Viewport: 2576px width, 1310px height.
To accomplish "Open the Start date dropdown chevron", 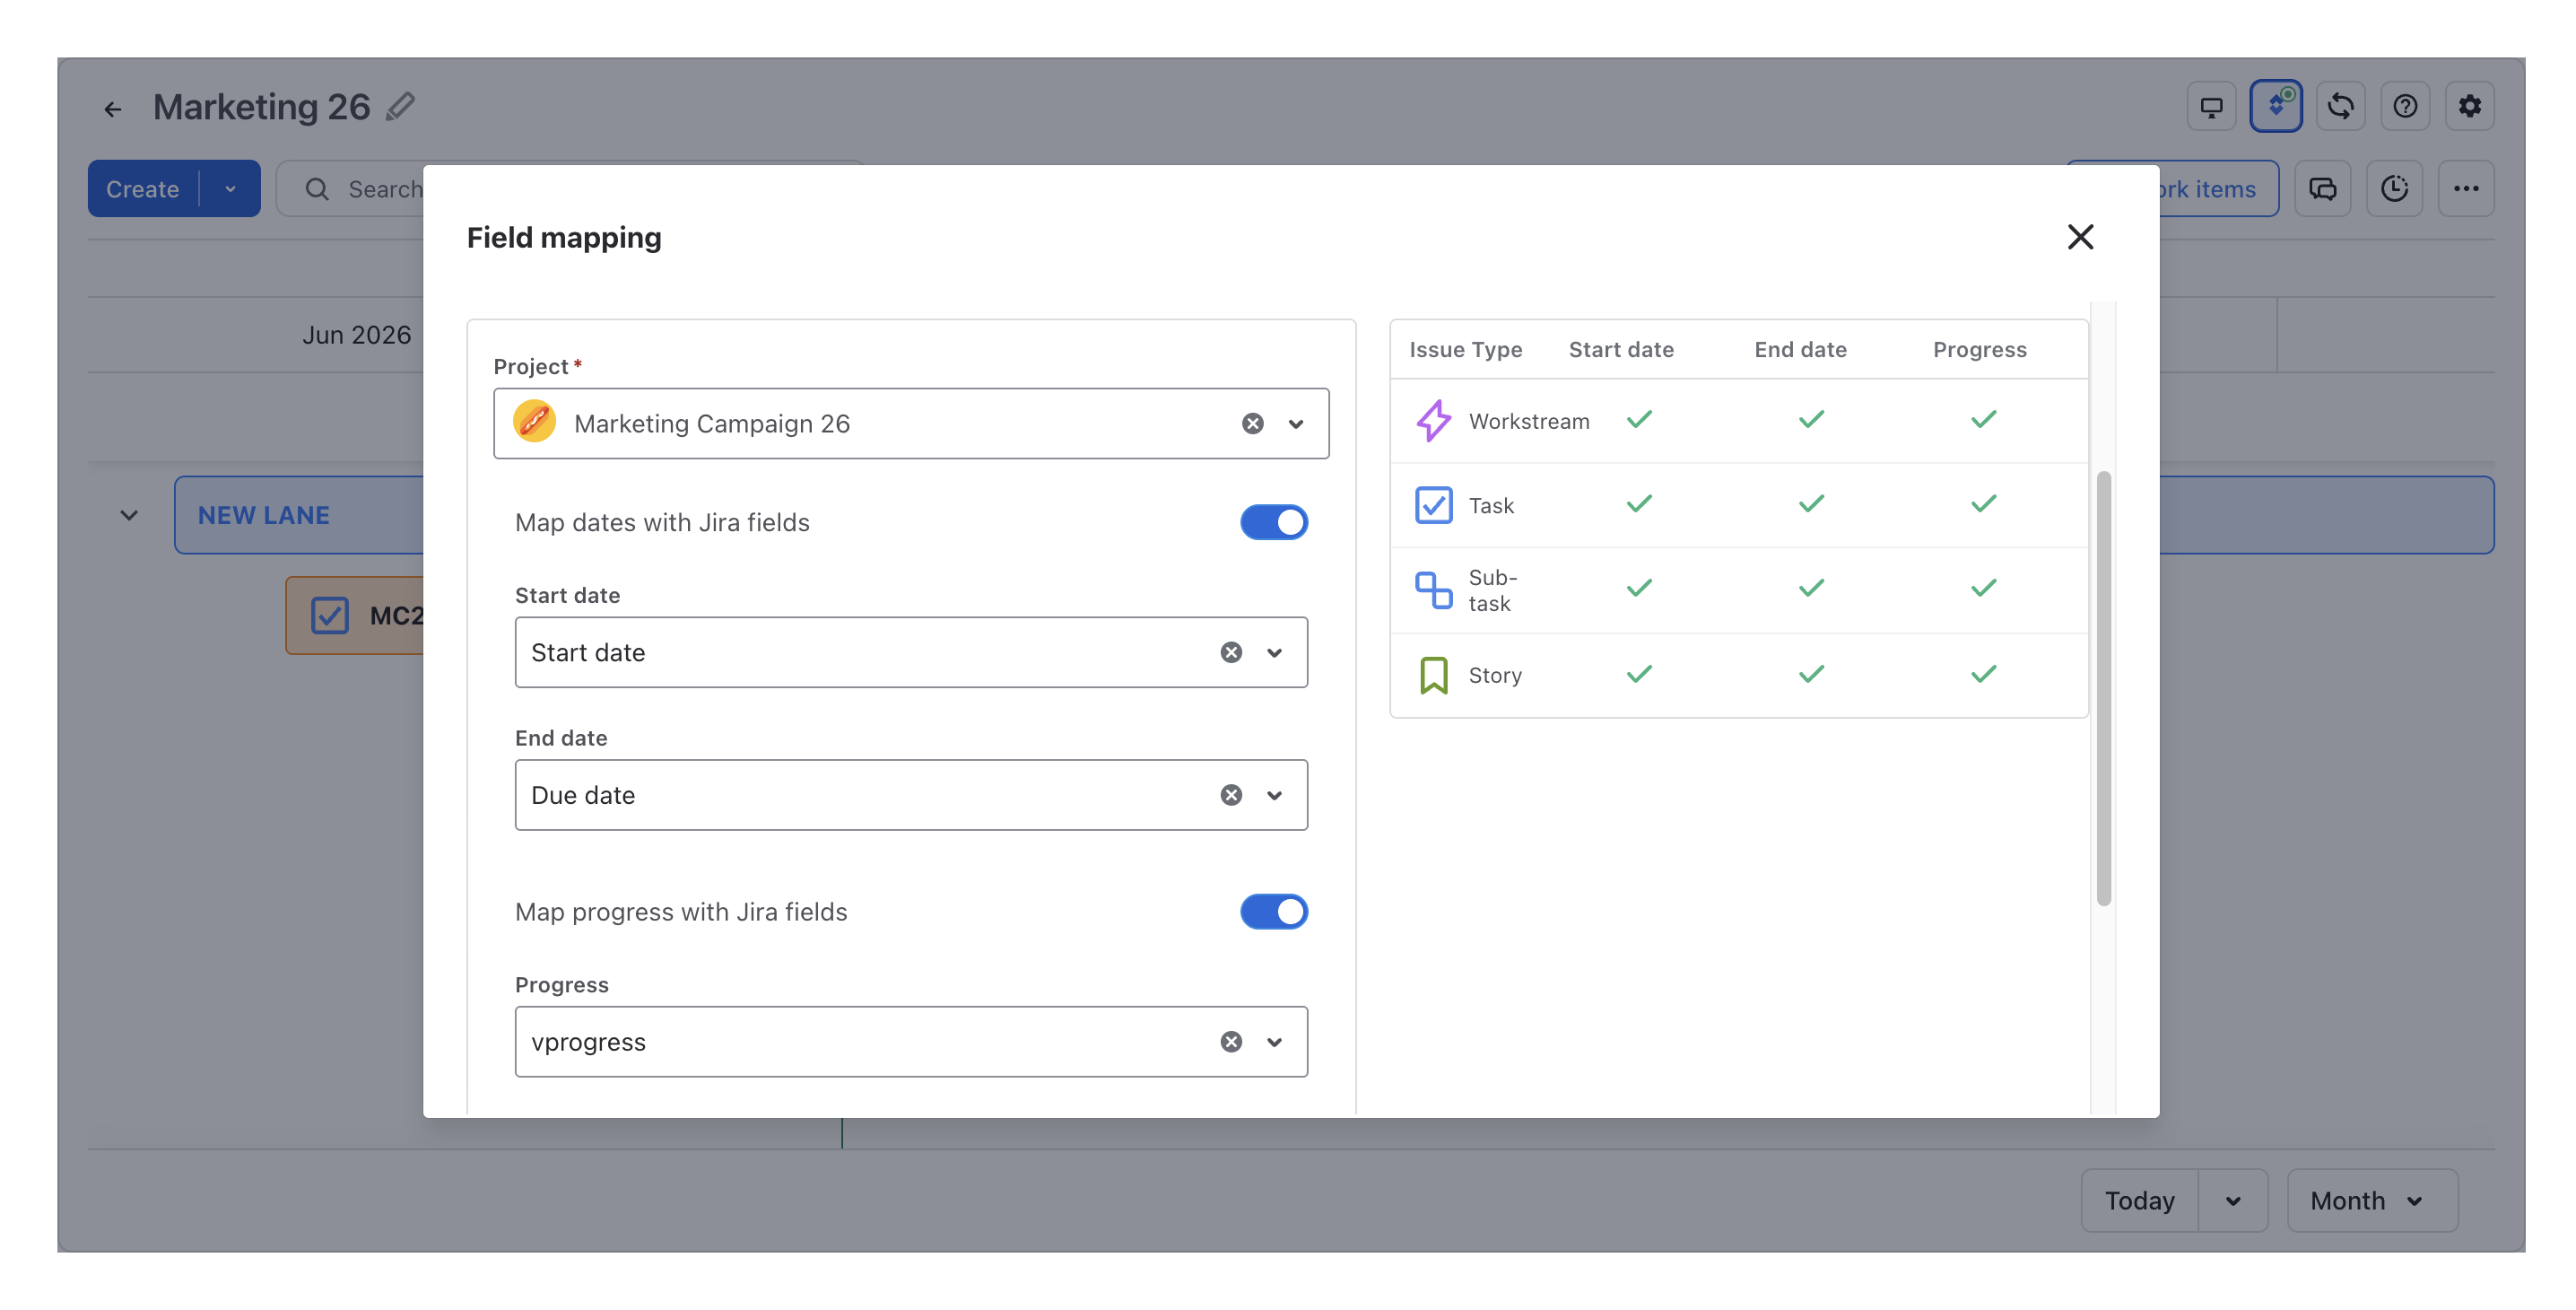I will pyautogui.click(x=1274, y=653).
